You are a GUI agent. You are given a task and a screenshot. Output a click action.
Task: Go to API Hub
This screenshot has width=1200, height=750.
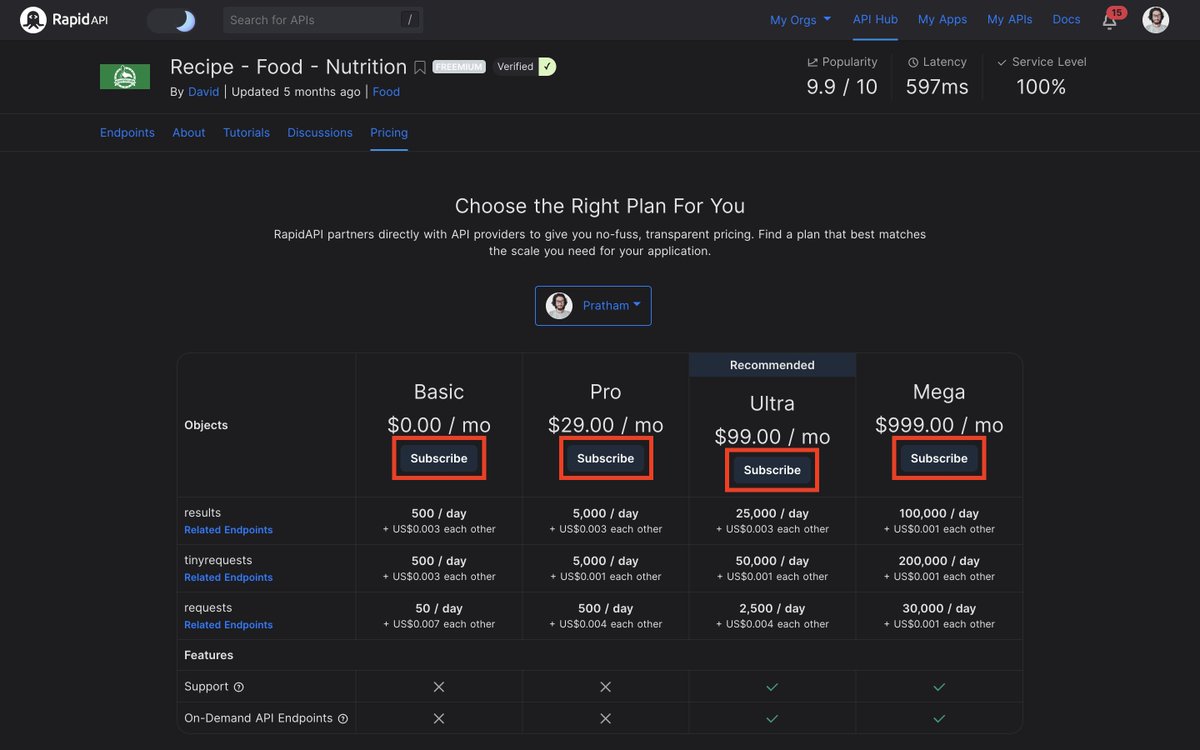875,19
